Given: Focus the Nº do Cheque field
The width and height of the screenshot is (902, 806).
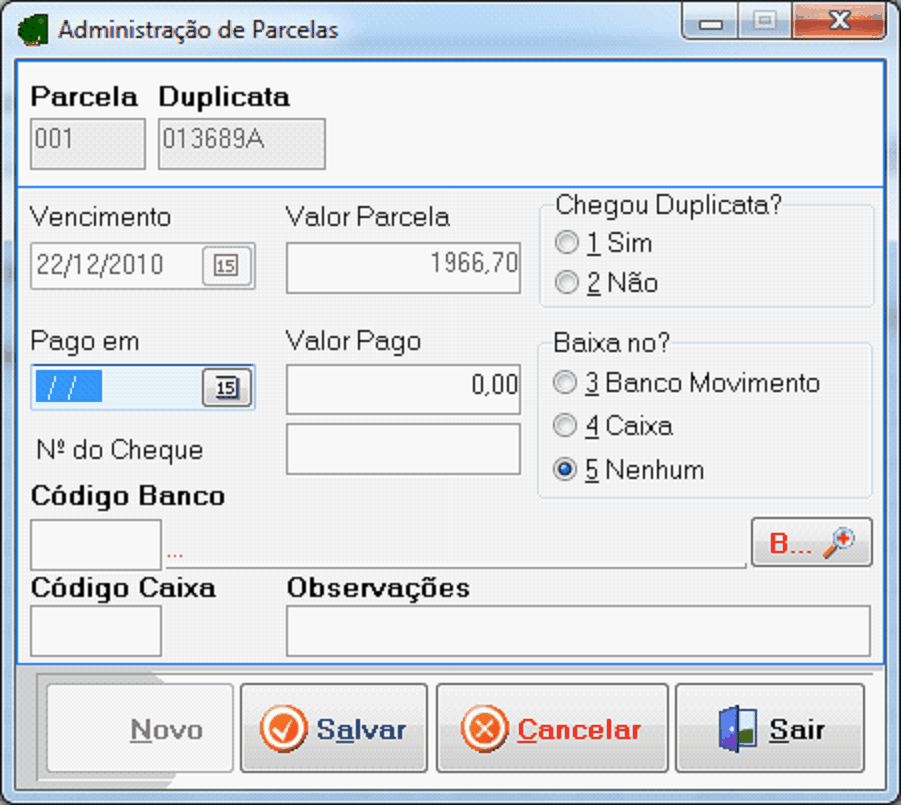Looking at the screenshot, I should point(403,449).
